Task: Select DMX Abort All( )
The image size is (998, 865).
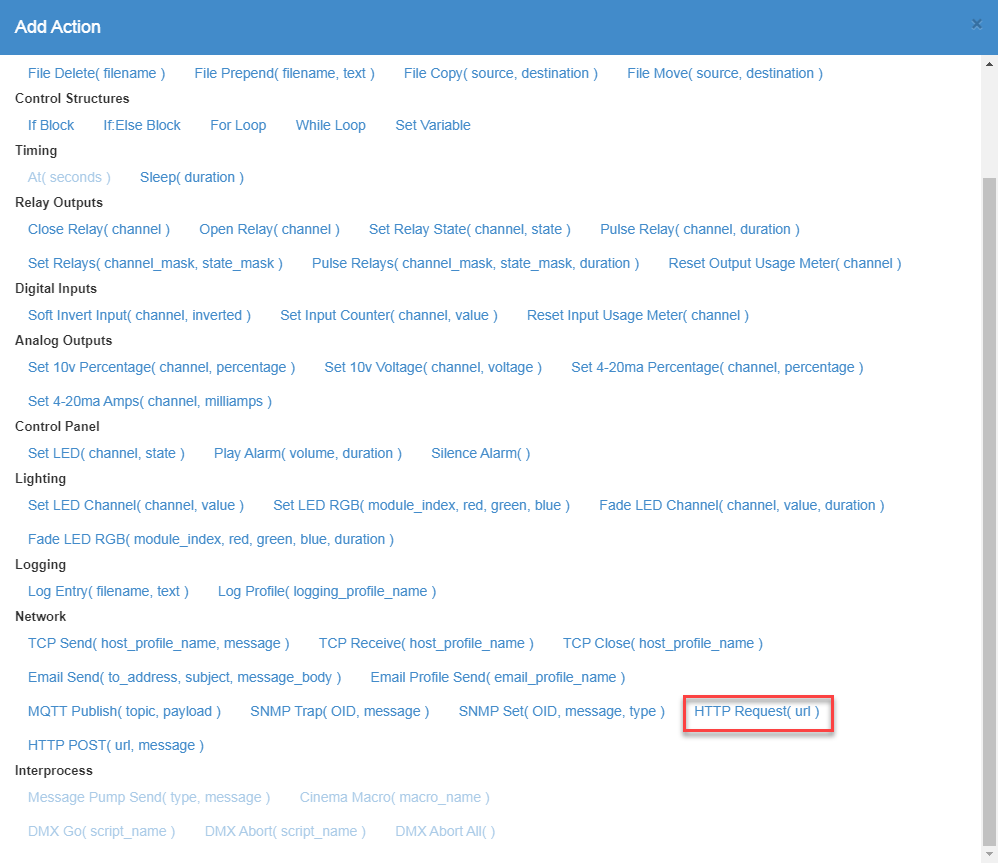Action: click(x=445, y=832)
